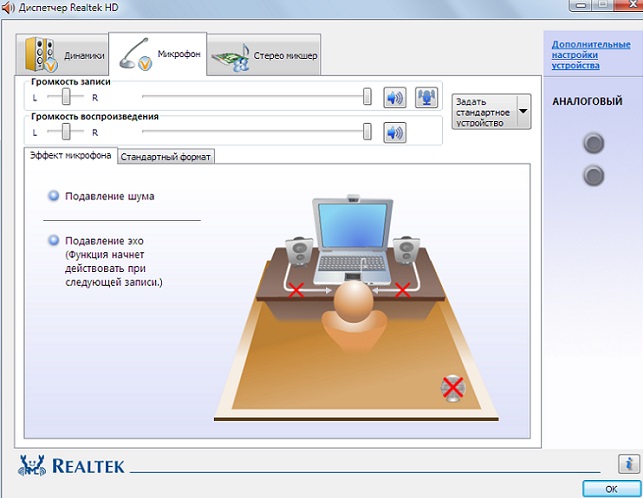Viewport: 643px width, 498px height.
Task: Enable noise suppression (Подавление шума)
Action: point(54,197)
